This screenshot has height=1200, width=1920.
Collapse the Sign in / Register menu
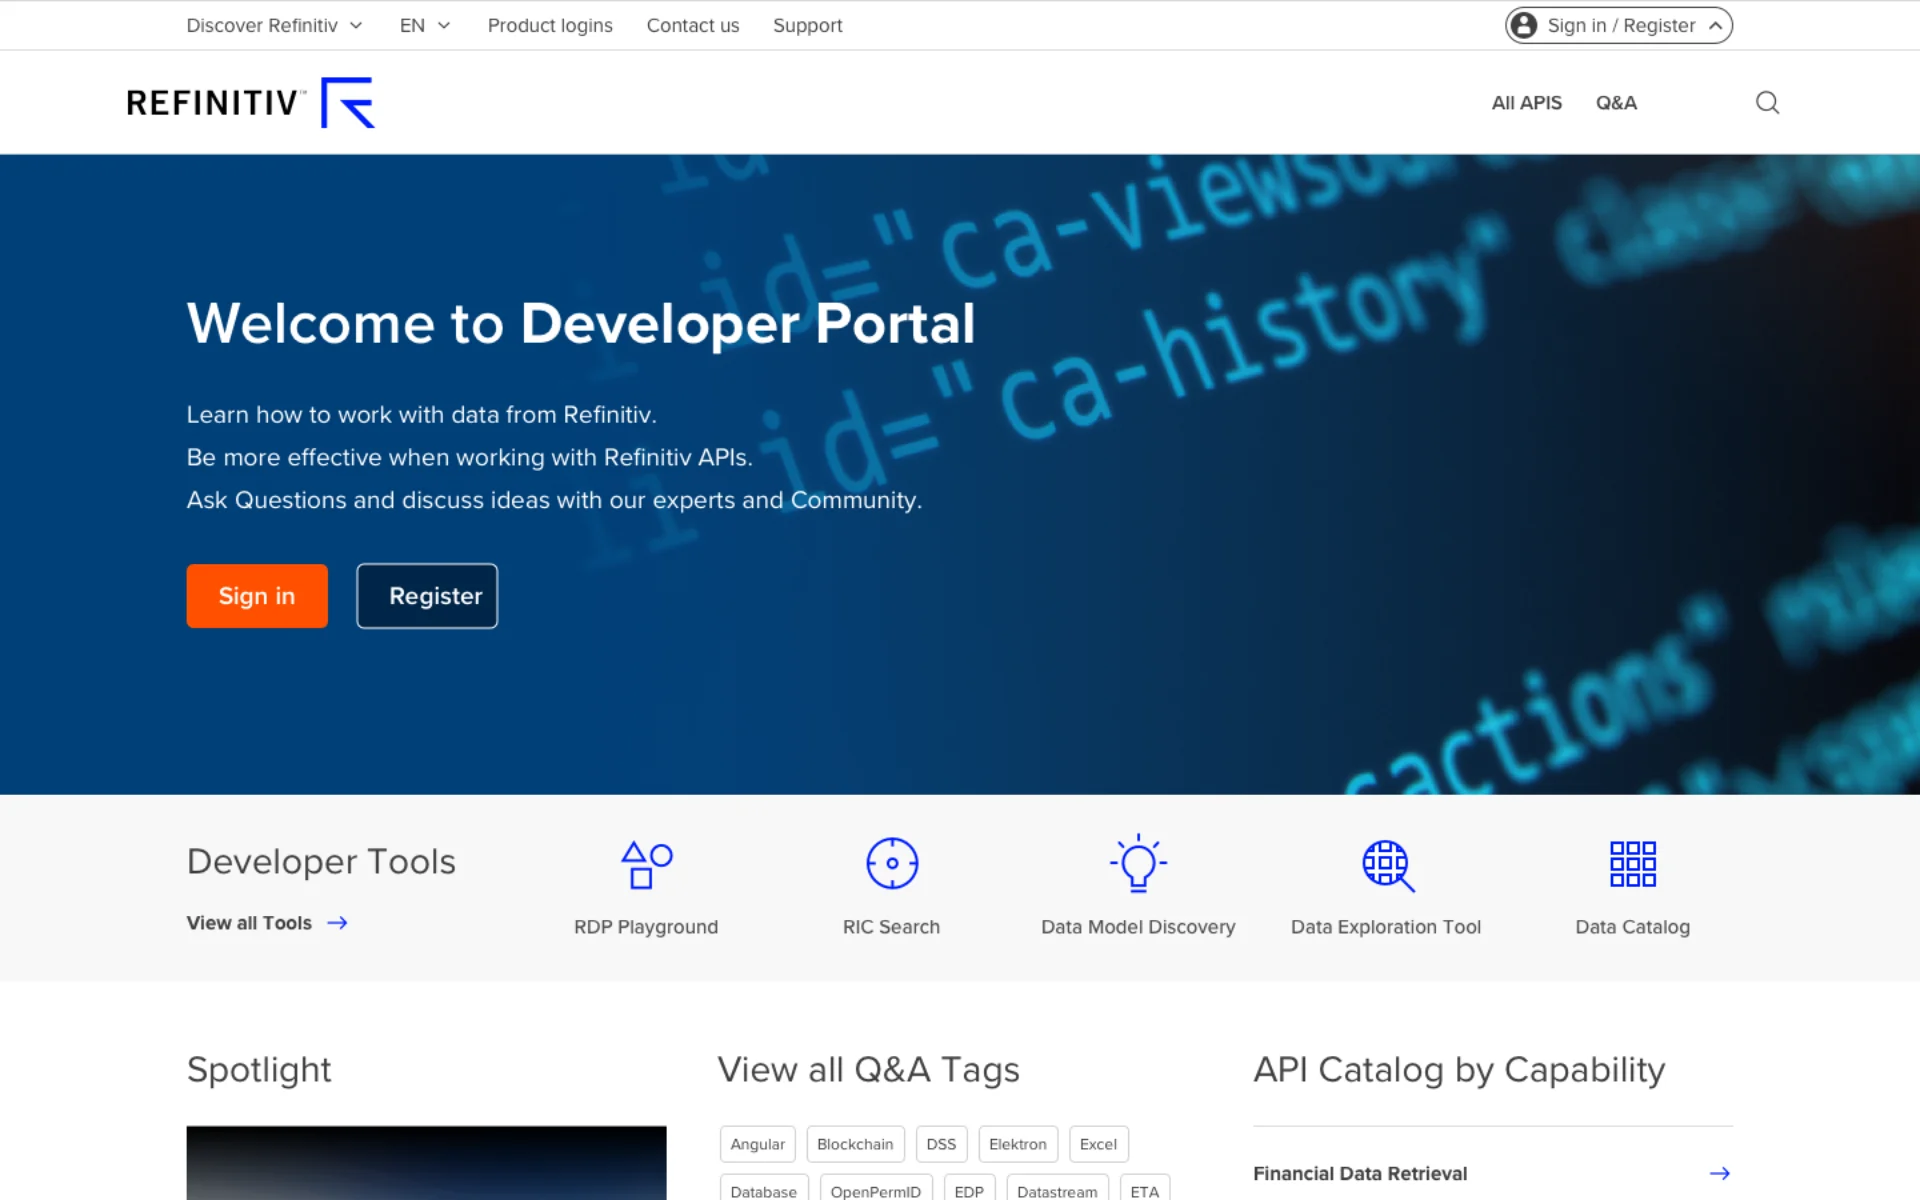point(1716,25)
